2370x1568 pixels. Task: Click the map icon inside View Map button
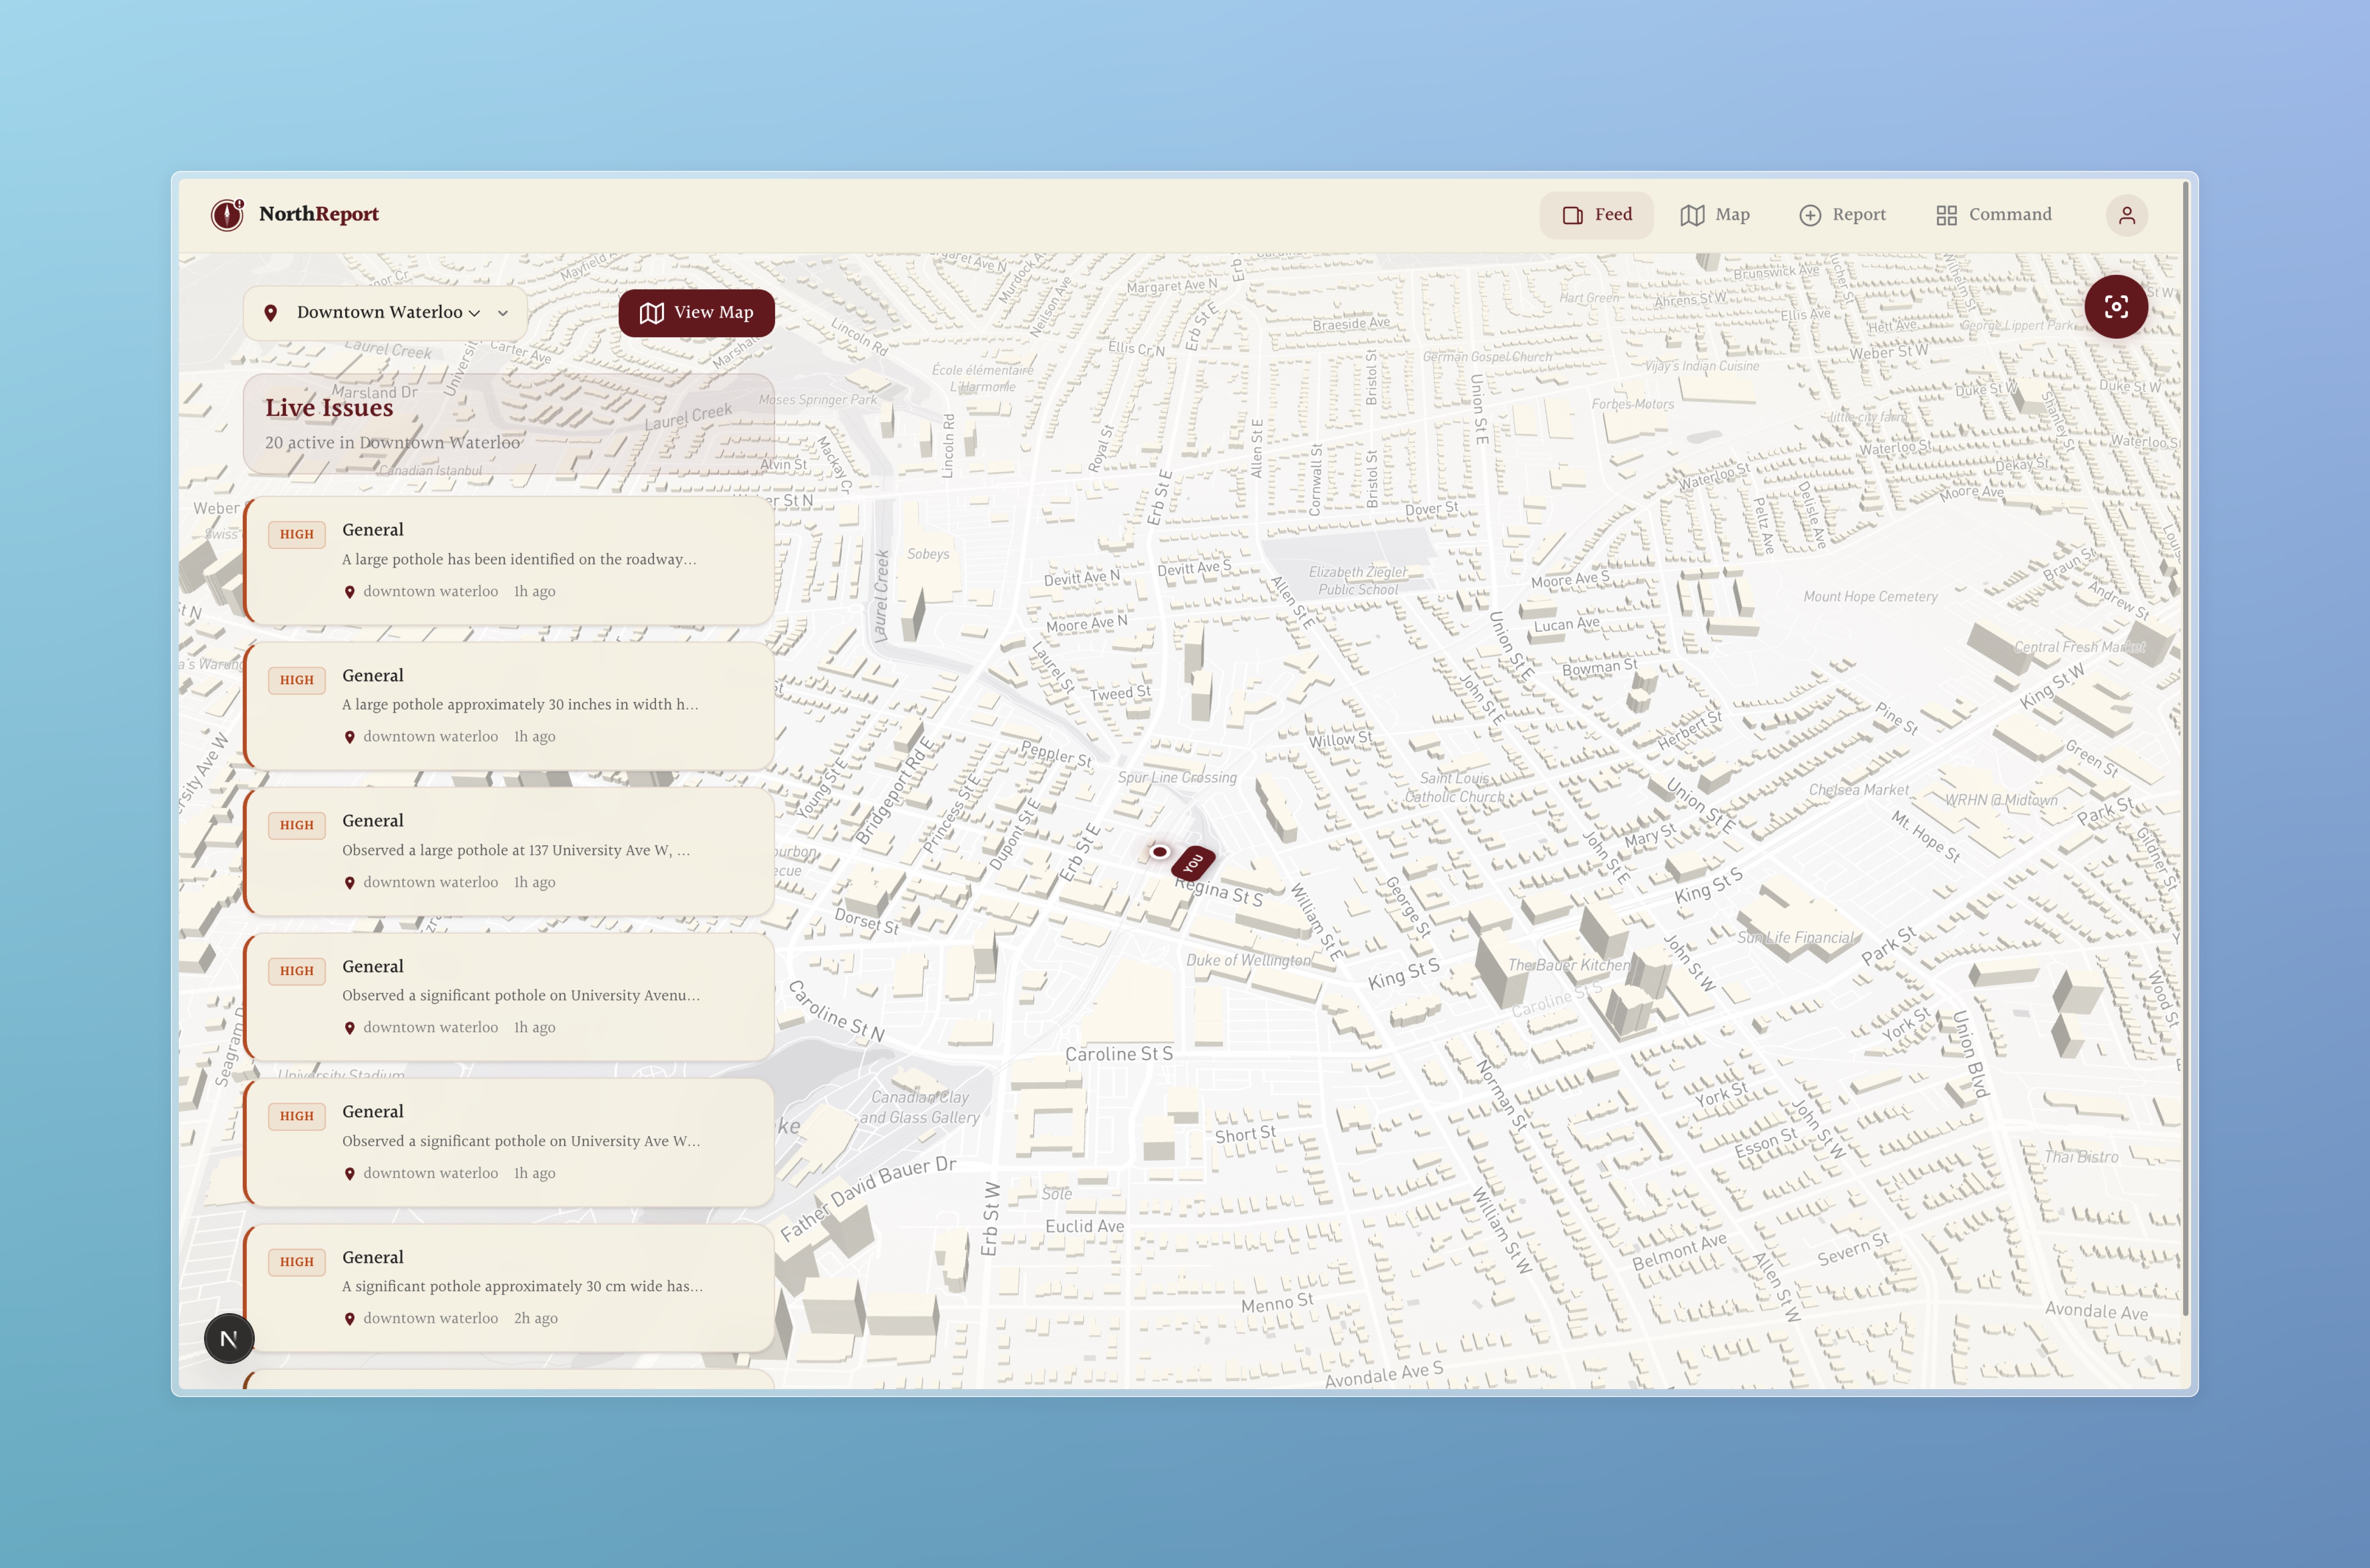coord(652,313)
